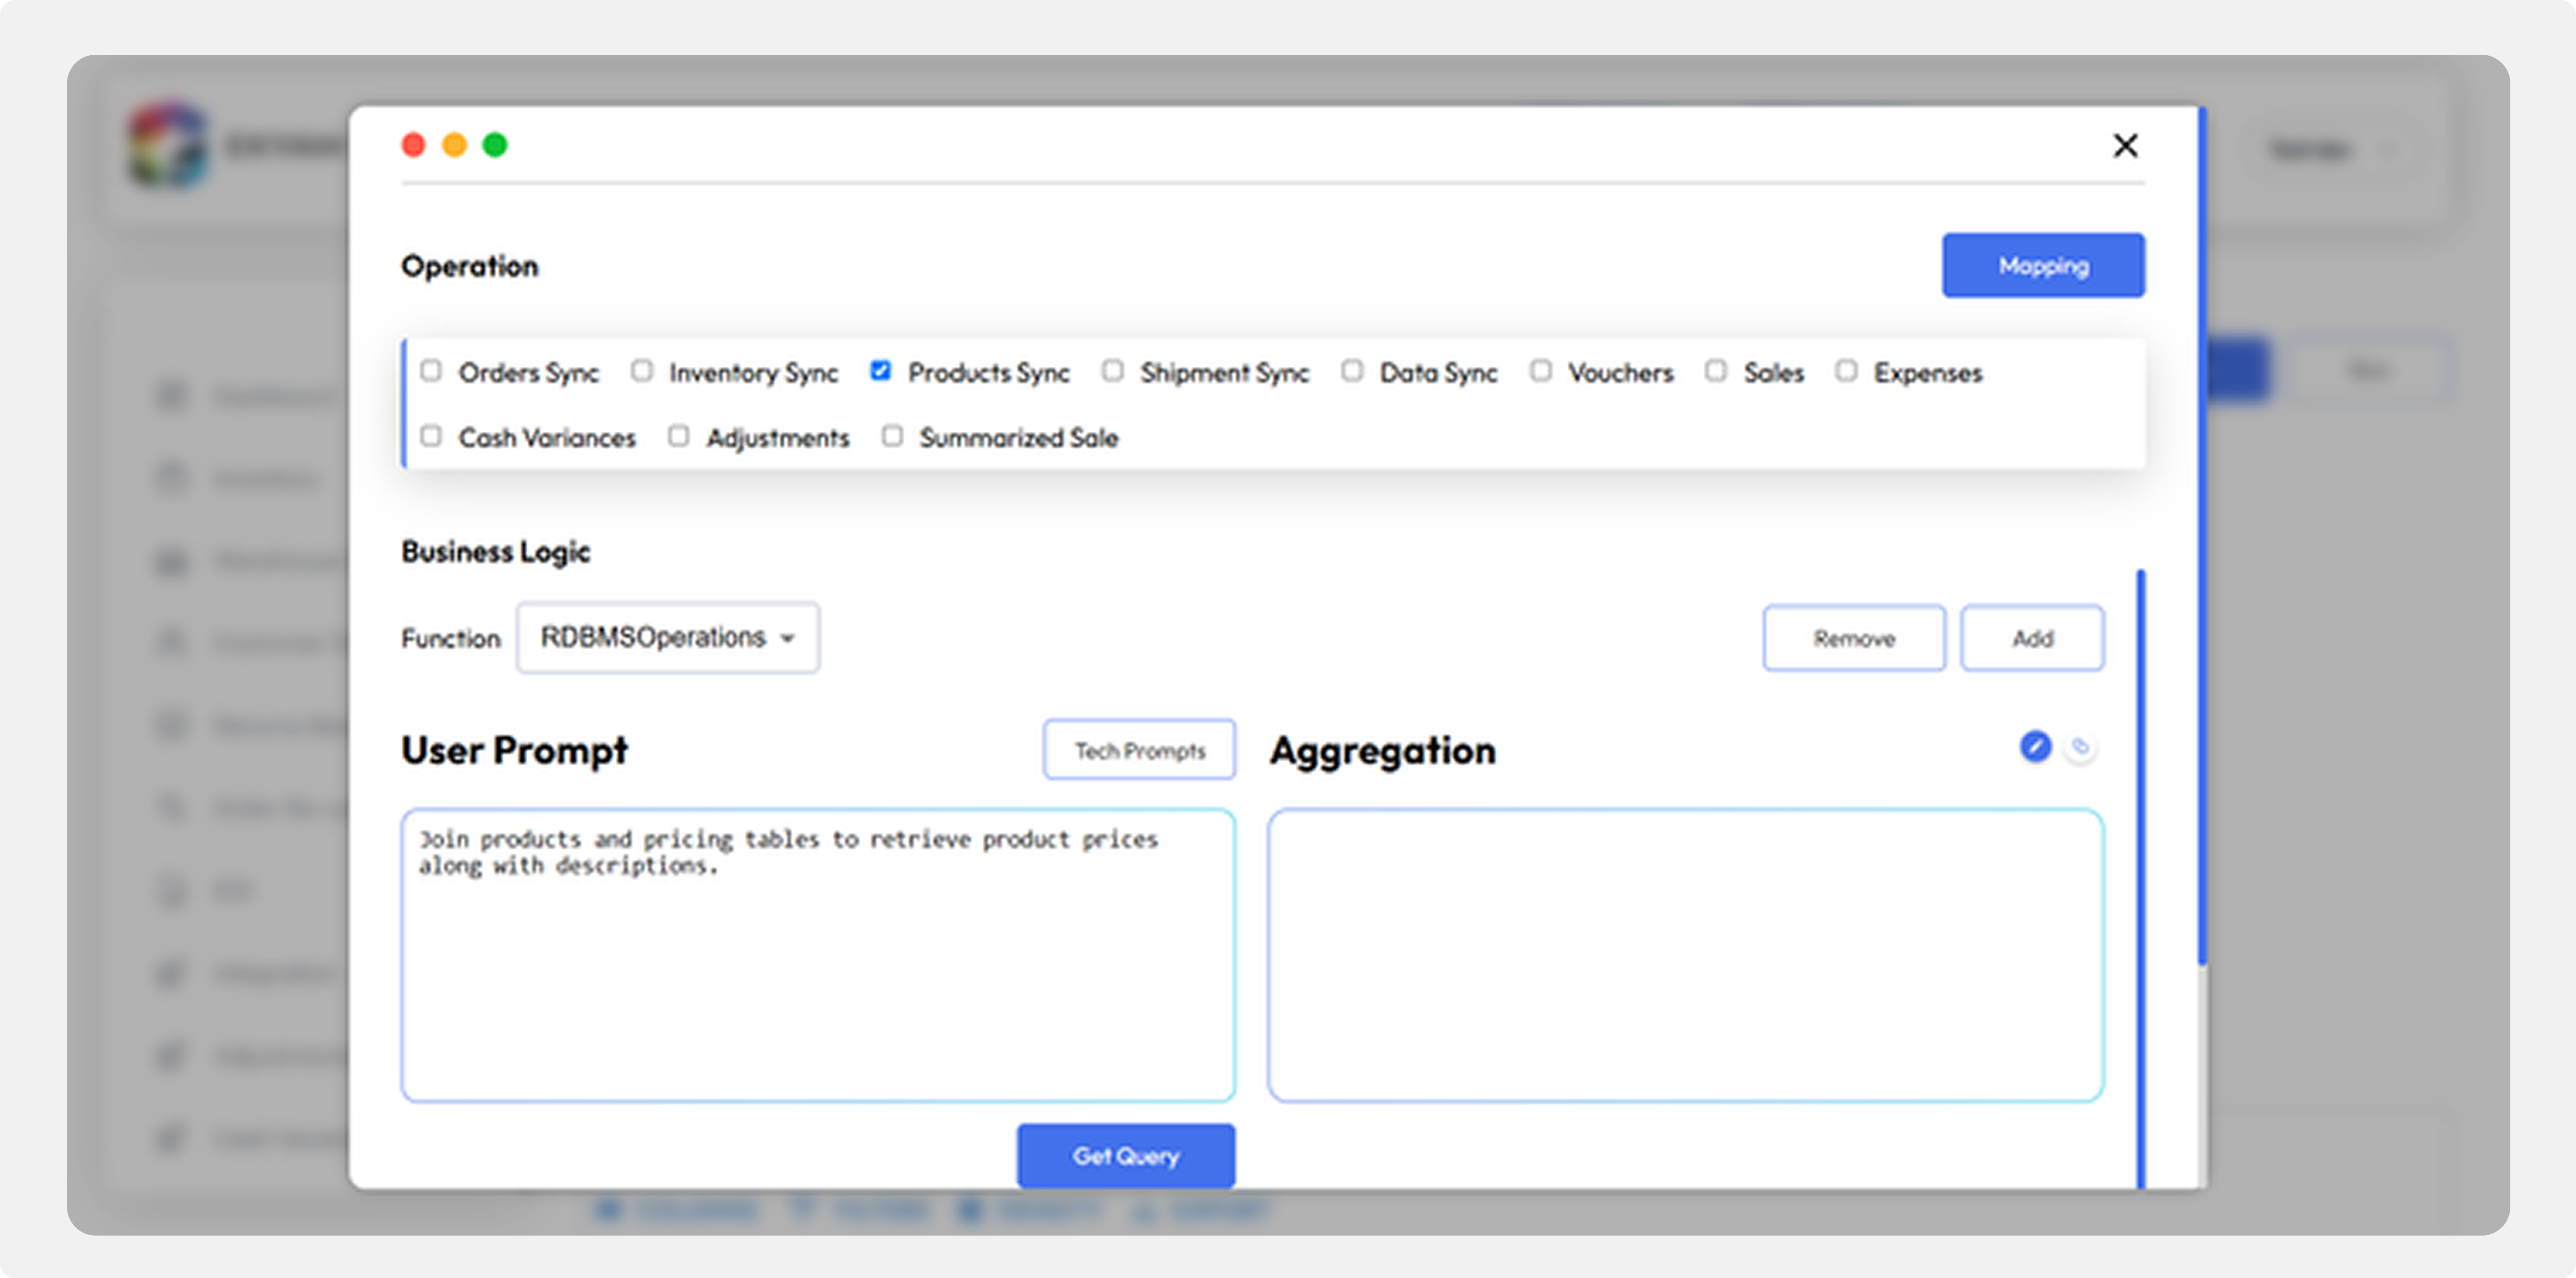Screen dimensions: 2576x1278
Task: Tick the Inventory Sync checkbox
Action: (x=642, y=371)
